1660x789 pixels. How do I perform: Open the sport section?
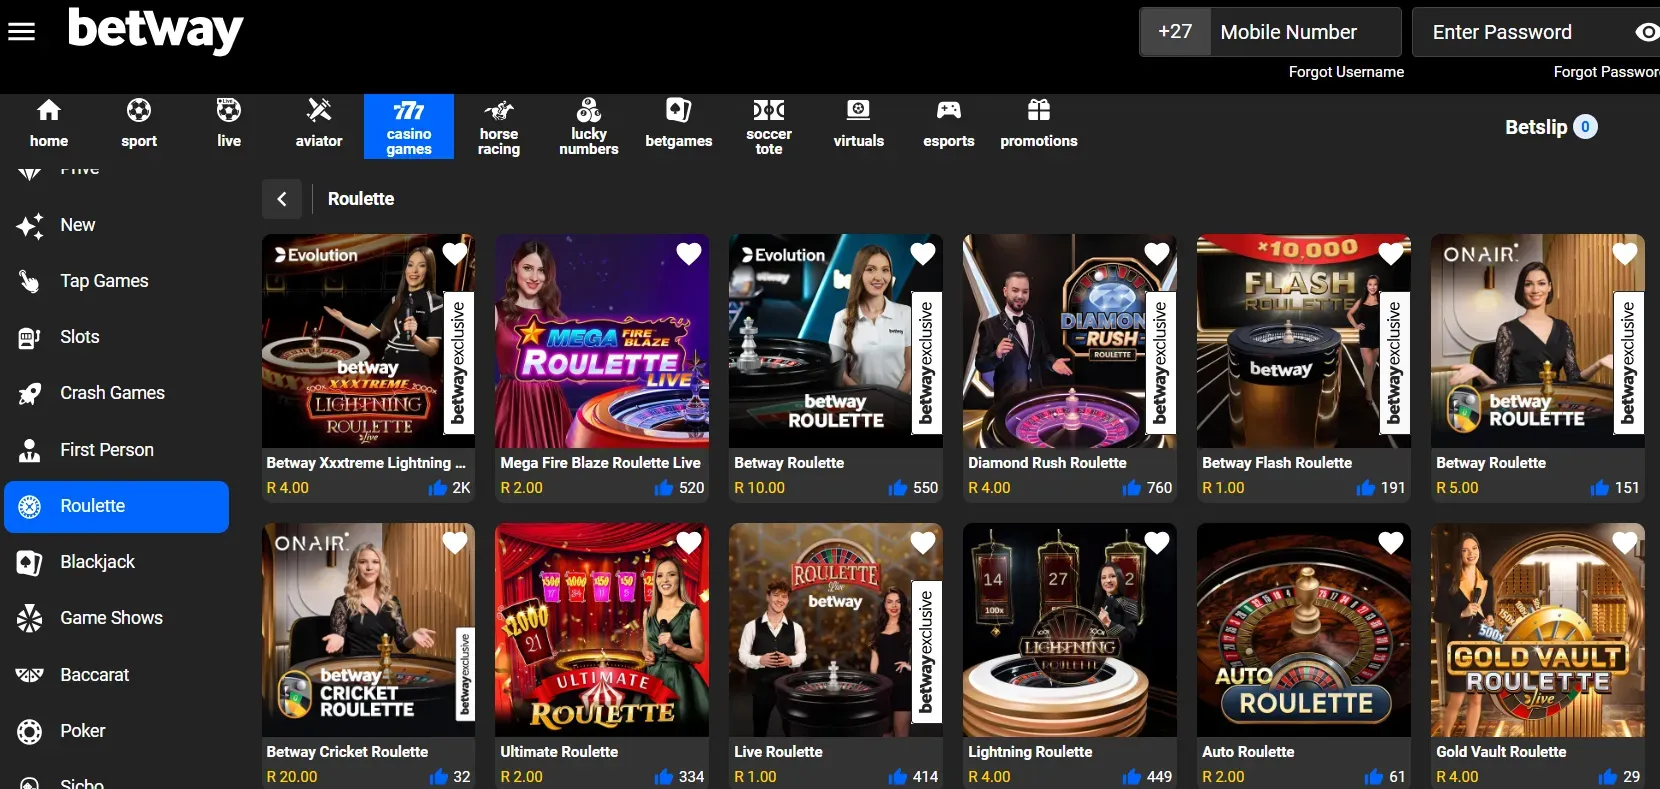tap(139, 125)
